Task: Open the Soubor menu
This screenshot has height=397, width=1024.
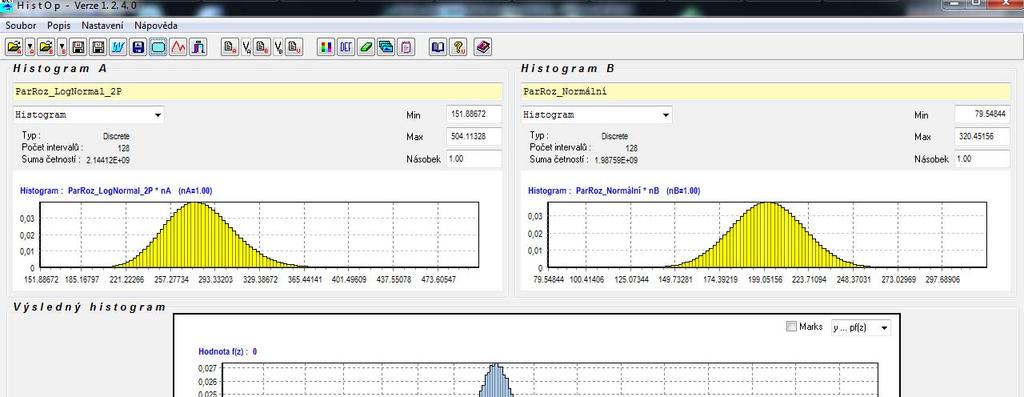Action: point(21,25)
